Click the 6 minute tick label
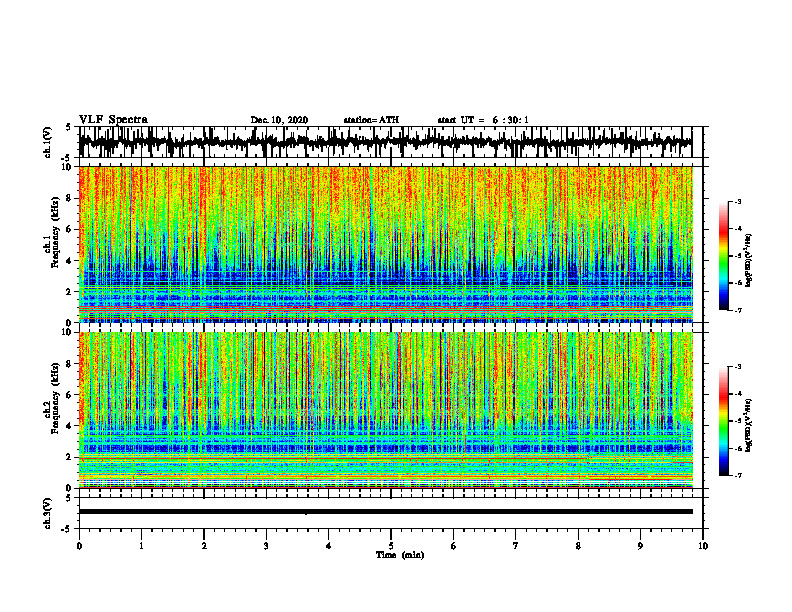This screenshot has width=792, height=612. [453, 546]
